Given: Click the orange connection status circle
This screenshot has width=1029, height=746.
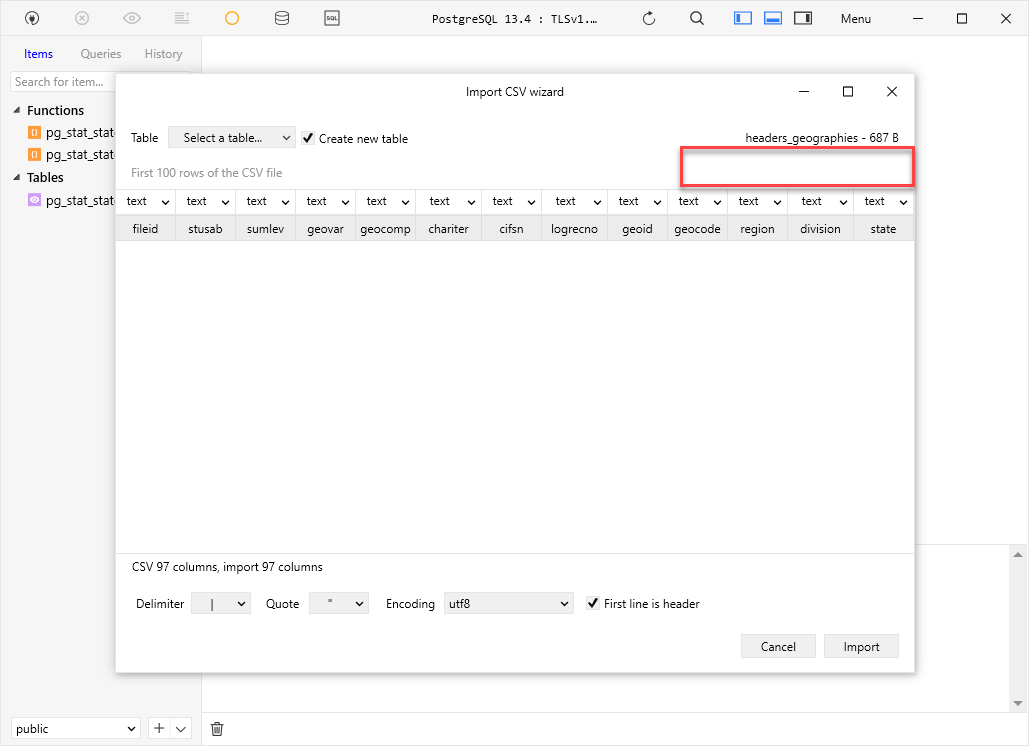Looking at the screenshot, I should [x=232, y=18].
